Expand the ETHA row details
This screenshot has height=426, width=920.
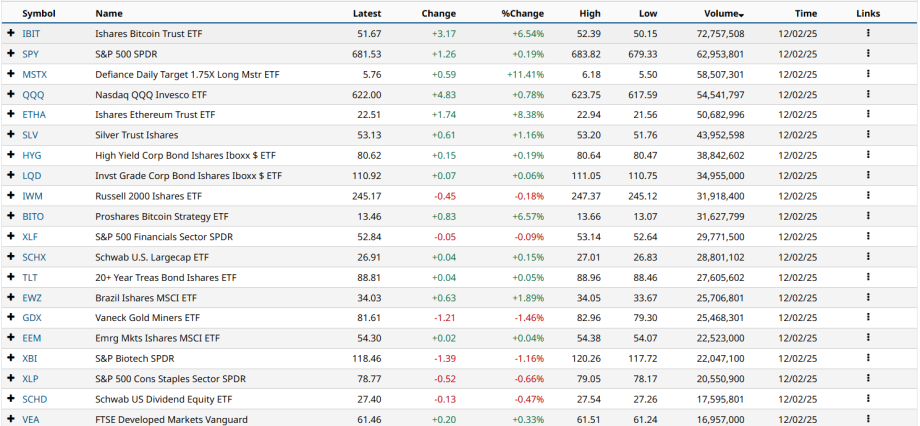coord(11,114)
